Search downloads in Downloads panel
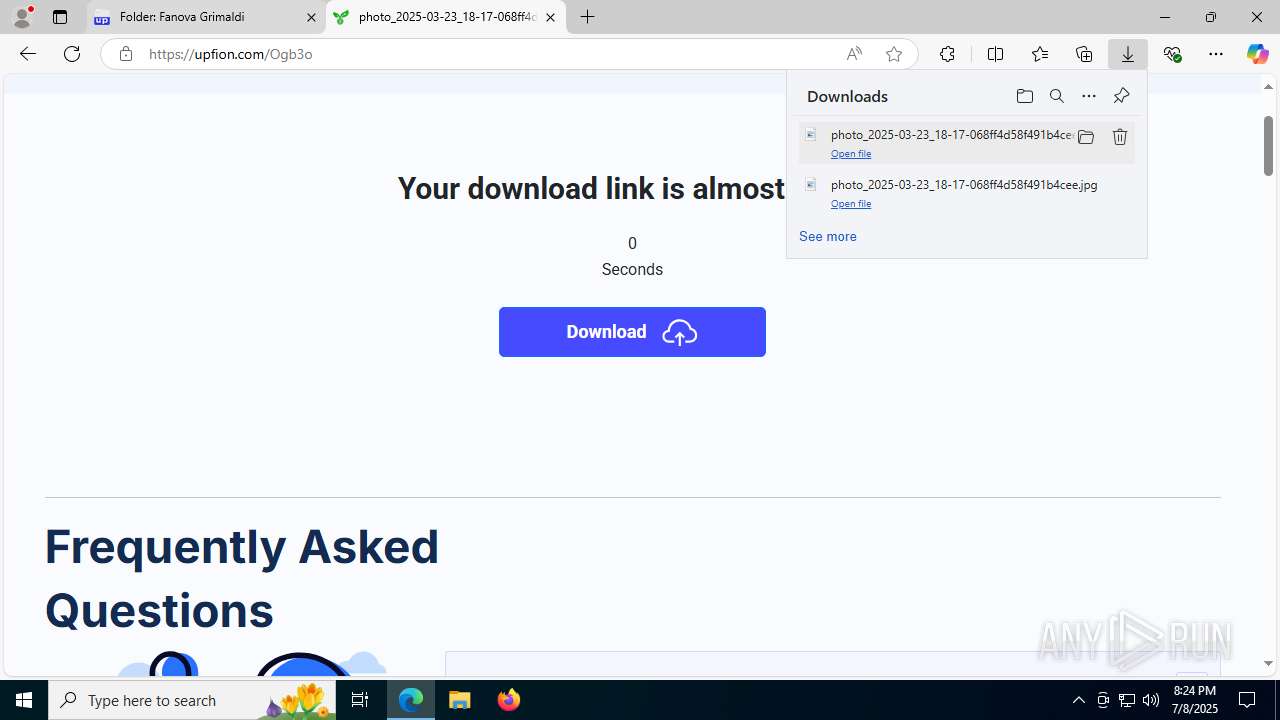The height and width of the screenshot is (720, 1280). pos(1057,96)
